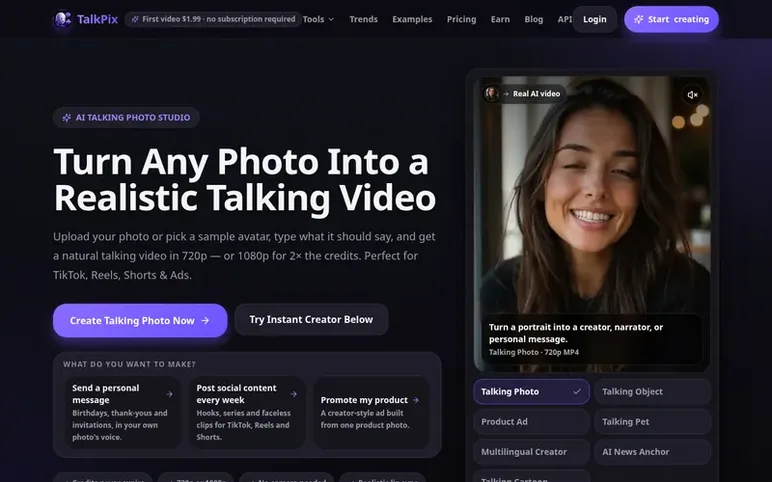The width and height of the screenshot is (772, 482).
Task: Unmute the demo video with speaker icon
Action: [692, 95]
